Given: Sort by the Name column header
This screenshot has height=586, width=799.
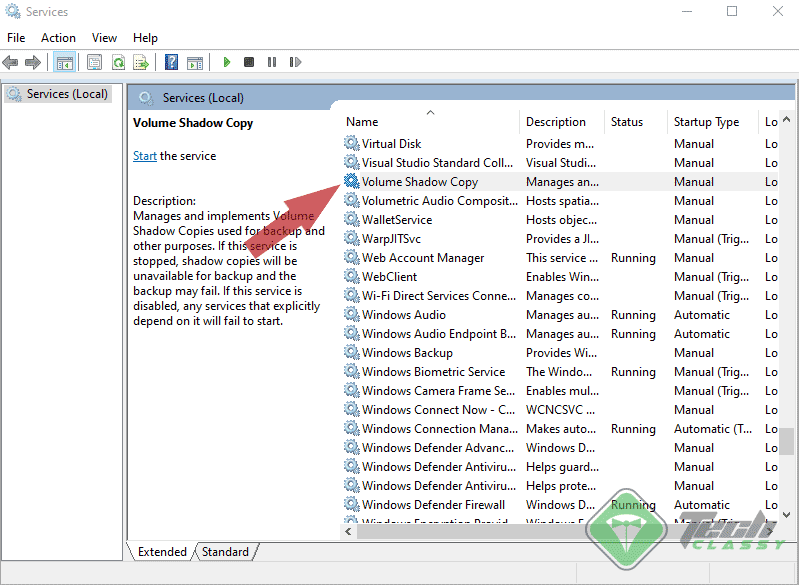Looking at the screenshot, I should tap(430, 122).
